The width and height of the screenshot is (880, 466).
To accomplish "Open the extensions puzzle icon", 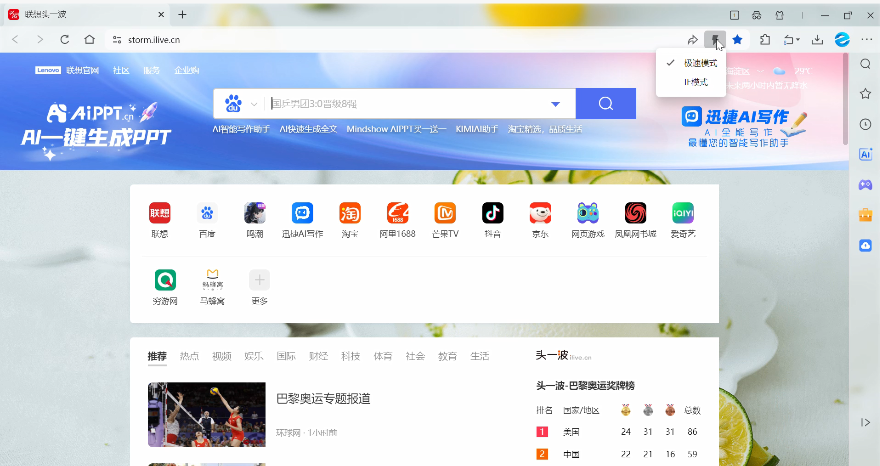I will 765,39.
